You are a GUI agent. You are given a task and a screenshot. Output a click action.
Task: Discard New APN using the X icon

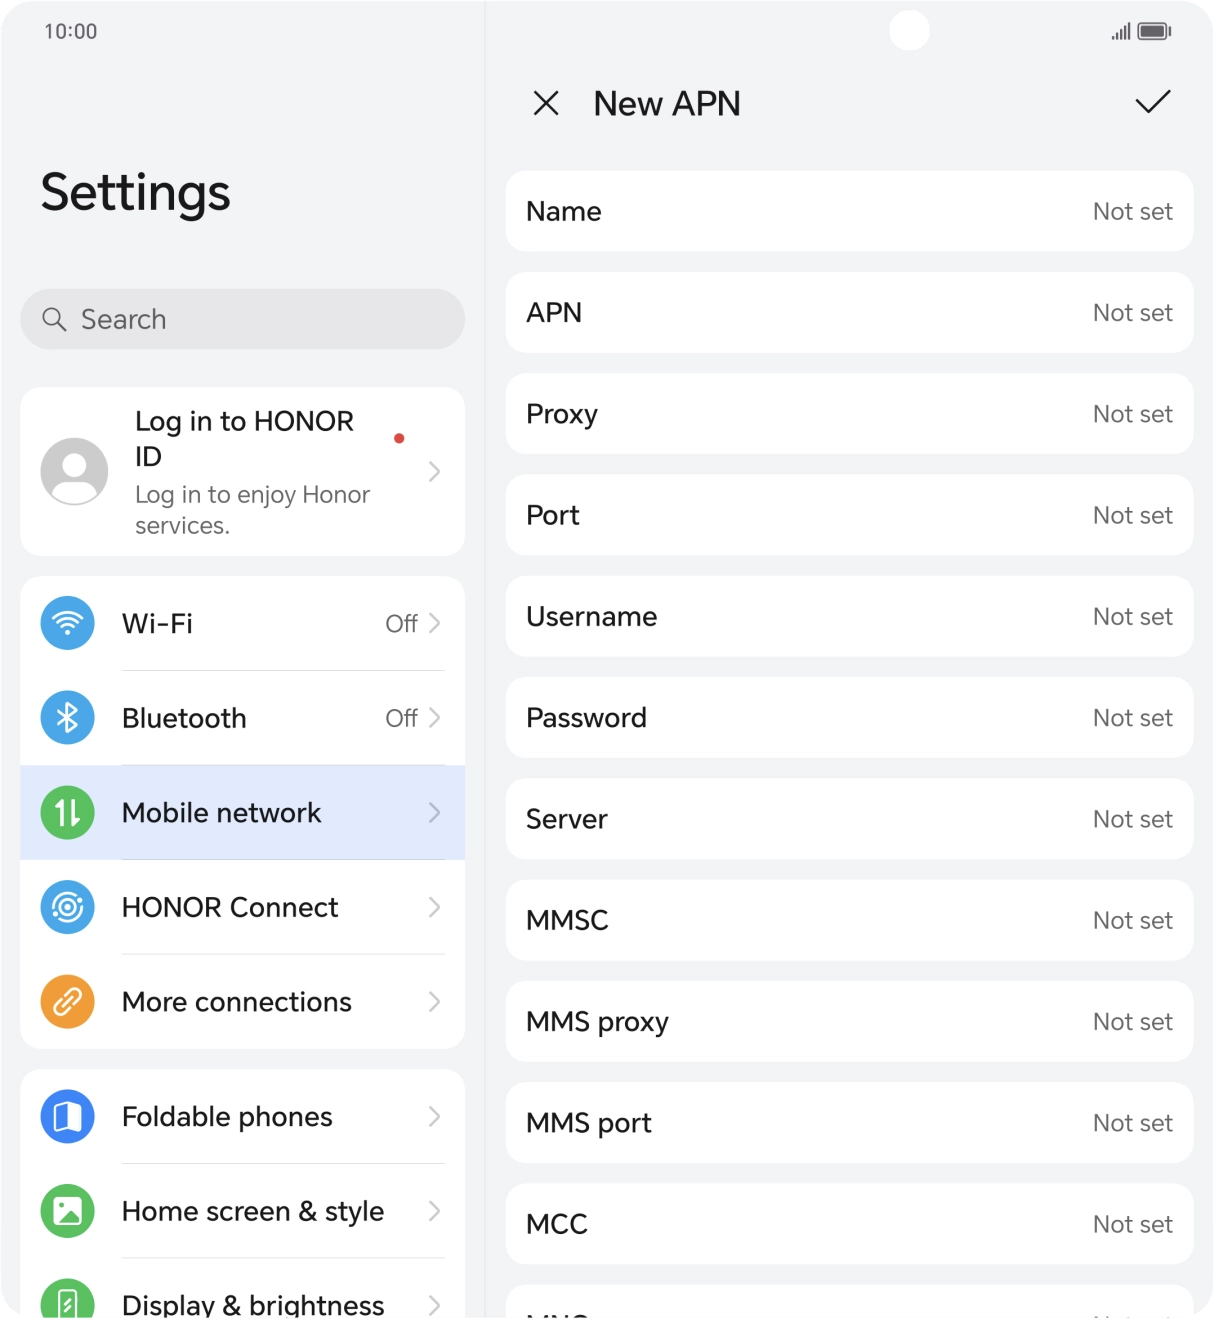546,103
